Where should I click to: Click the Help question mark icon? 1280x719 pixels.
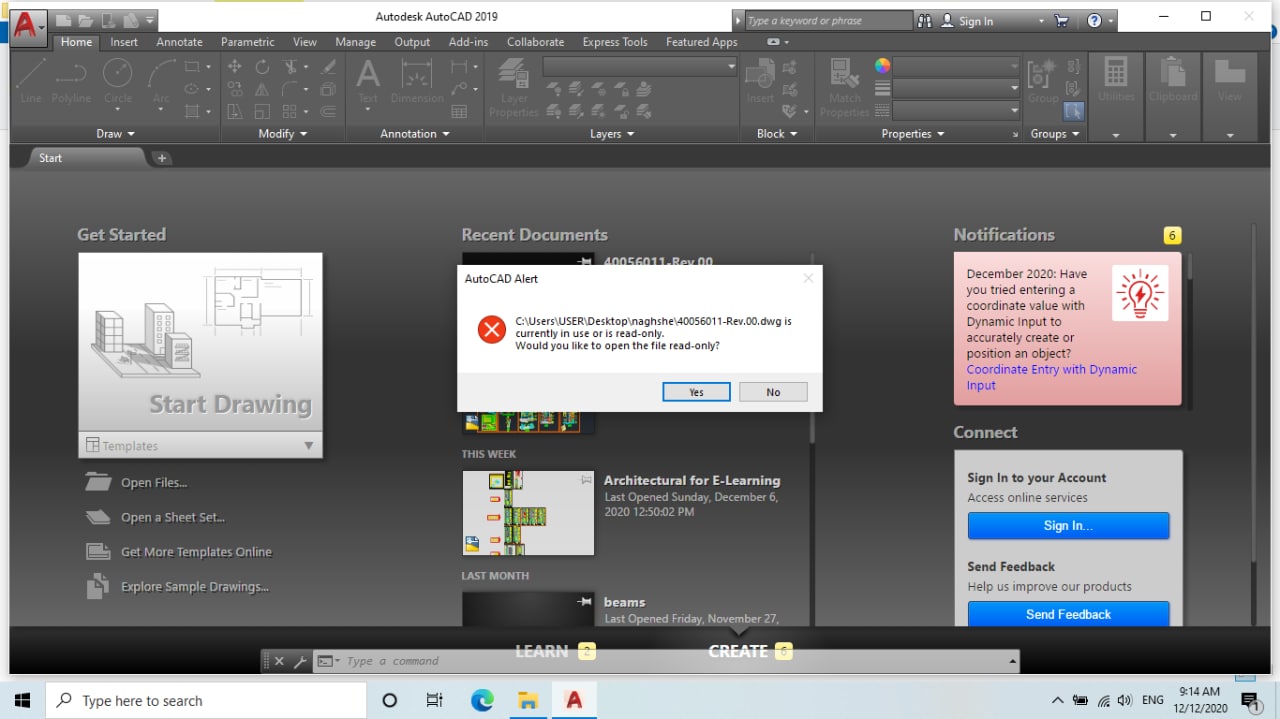point(1094,20)
